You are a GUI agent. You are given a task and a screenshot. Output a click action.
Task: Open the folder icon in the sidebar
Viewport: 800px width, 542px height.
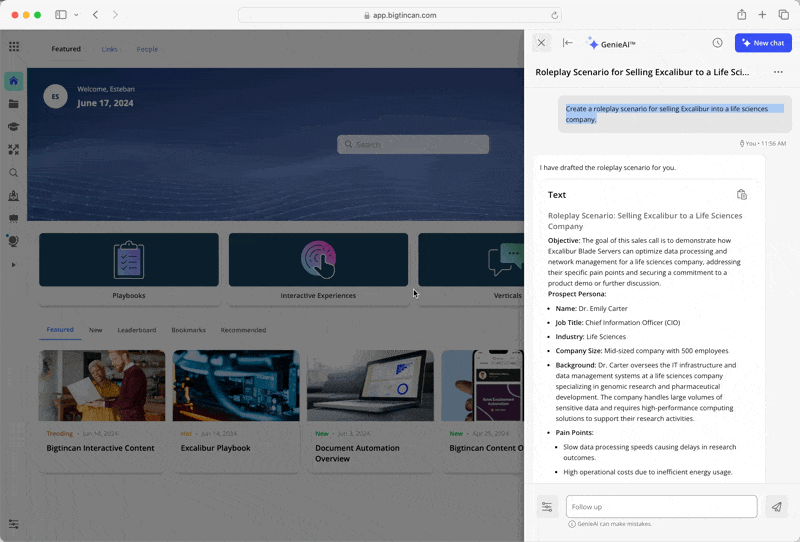tap(14, 104)
